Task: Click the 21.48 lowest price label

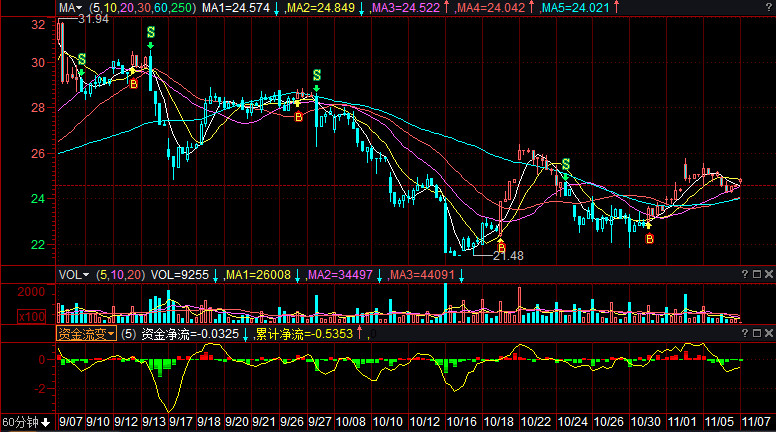Action: click(x=508, y=255)
